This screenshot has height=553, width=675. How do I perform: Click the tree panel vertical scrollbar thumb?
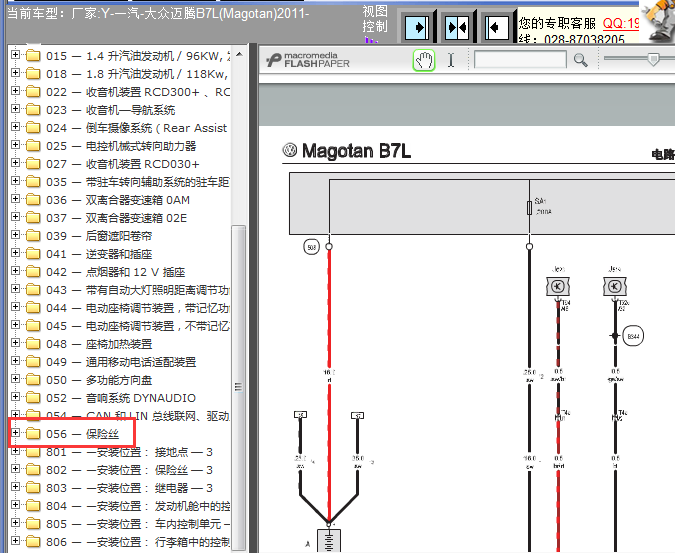click(x=238, y=387)
